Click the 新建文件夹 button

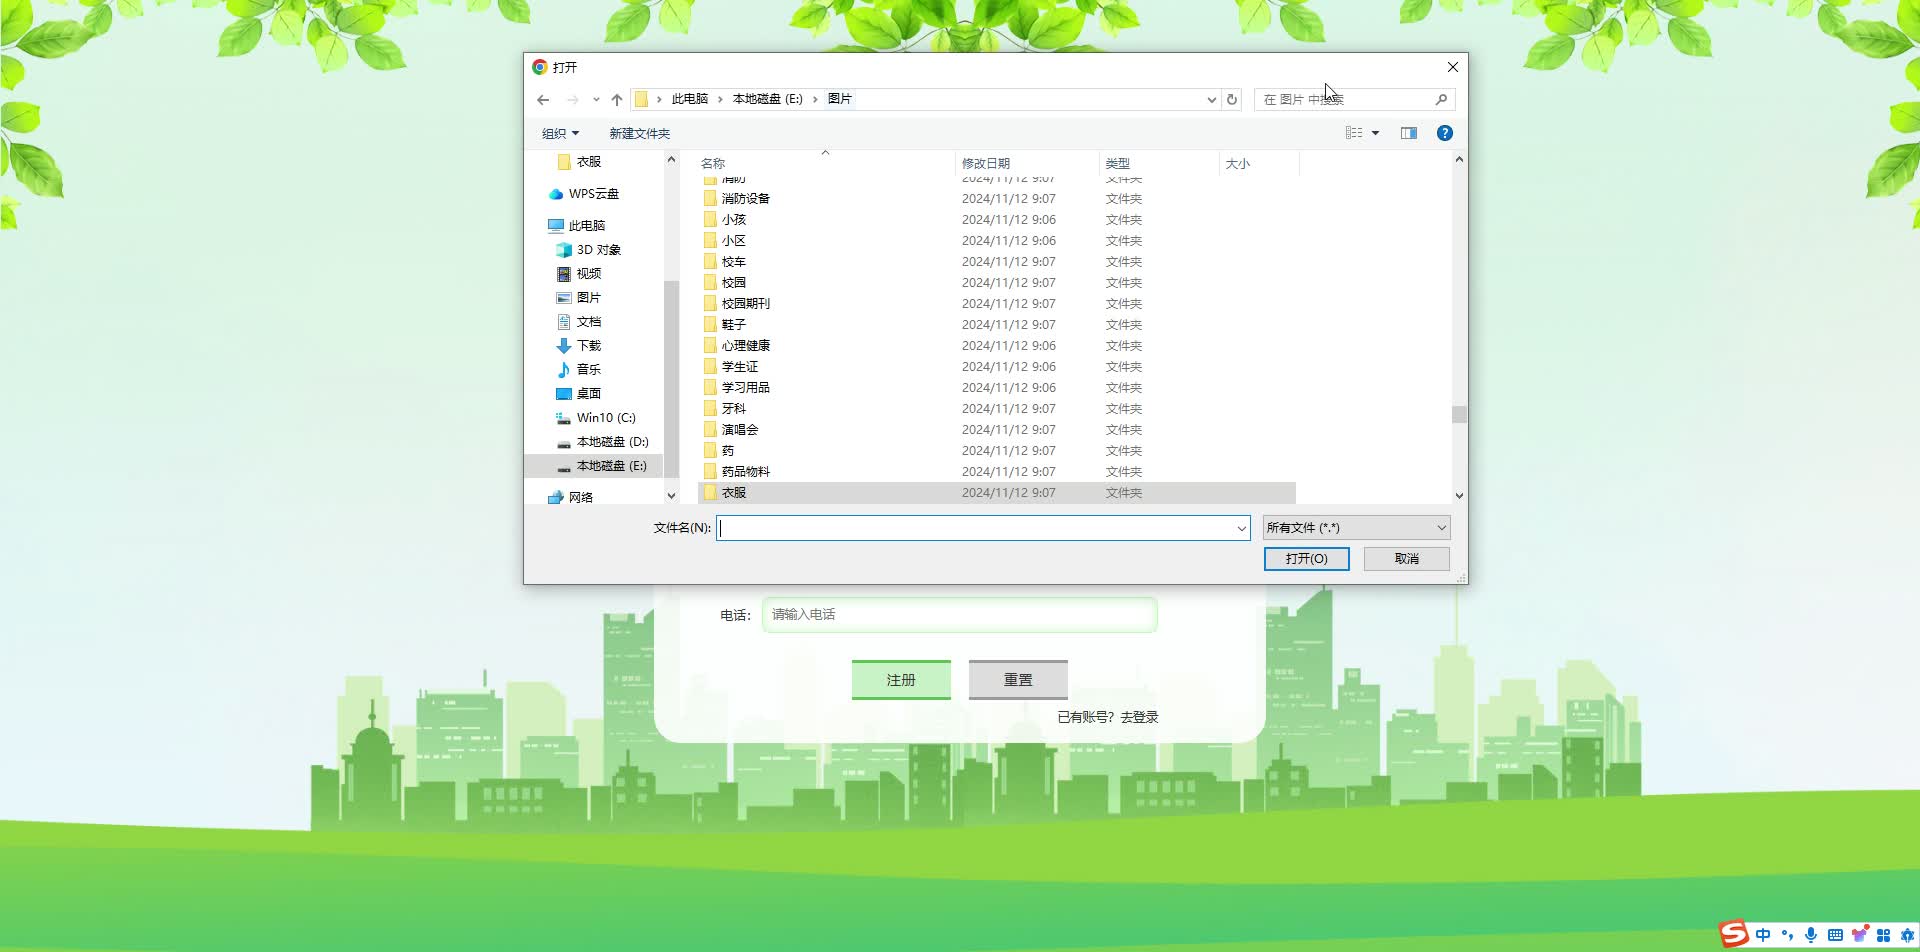click(x=640, y=133)
